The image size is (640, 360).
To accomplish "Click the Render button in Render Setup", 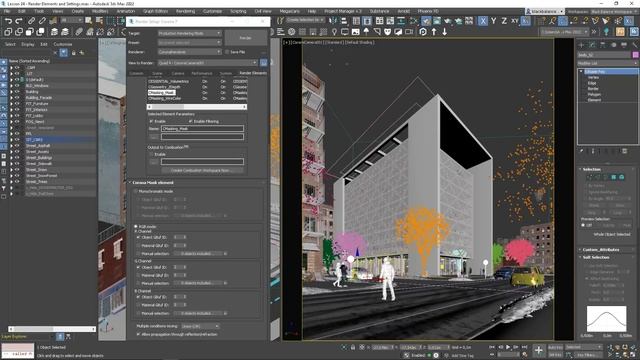I will click(245, 38).
